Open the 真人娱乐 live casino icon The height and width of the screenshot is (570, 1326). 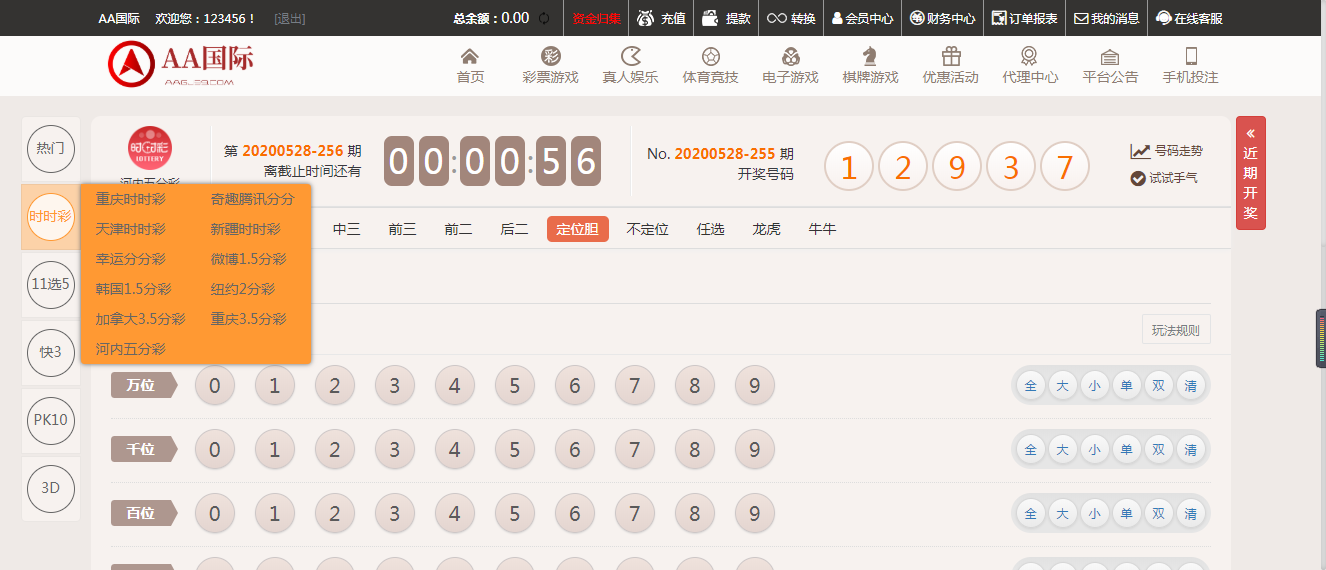[x=630, y=57]
